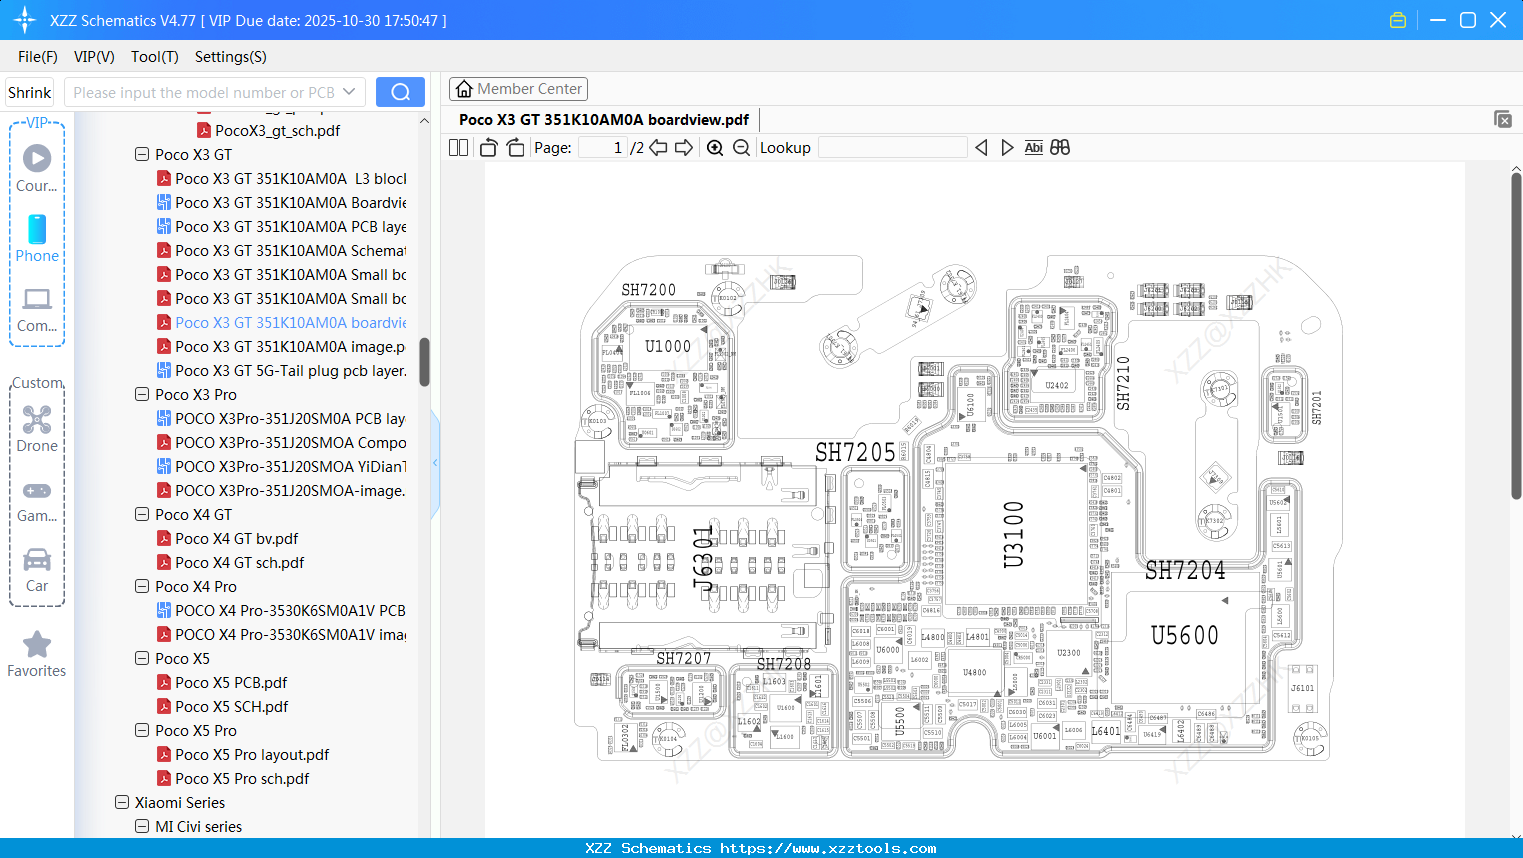Toggle the two-page view icon
Image resolution: width=1523 pixels, height=858 pixels.
pyautogui.click(x=459, y=148)
